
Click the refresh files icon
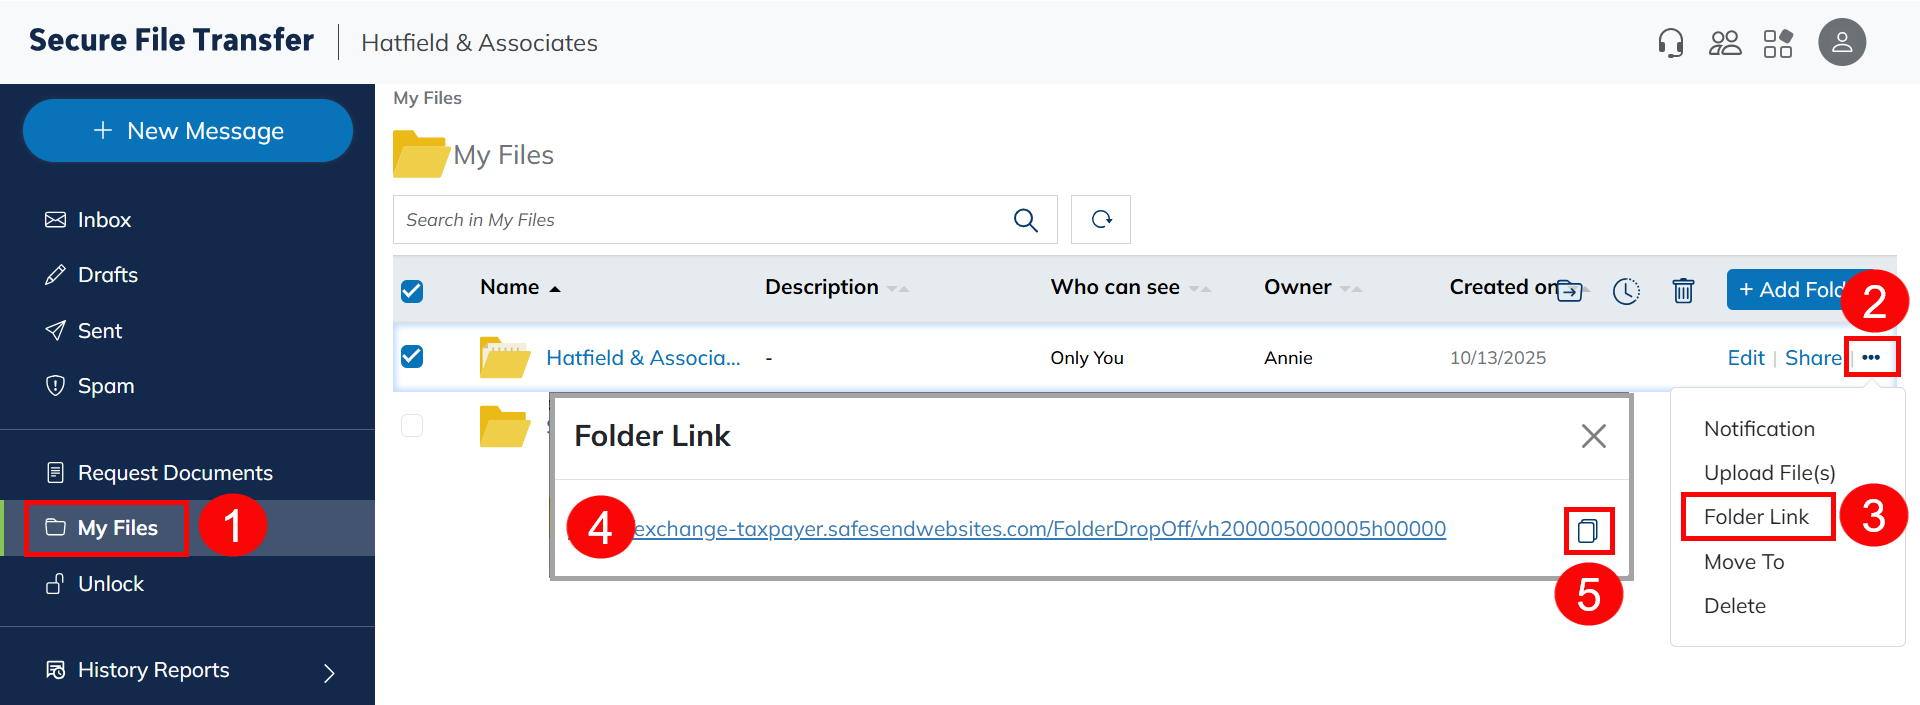pos(1101,220)
